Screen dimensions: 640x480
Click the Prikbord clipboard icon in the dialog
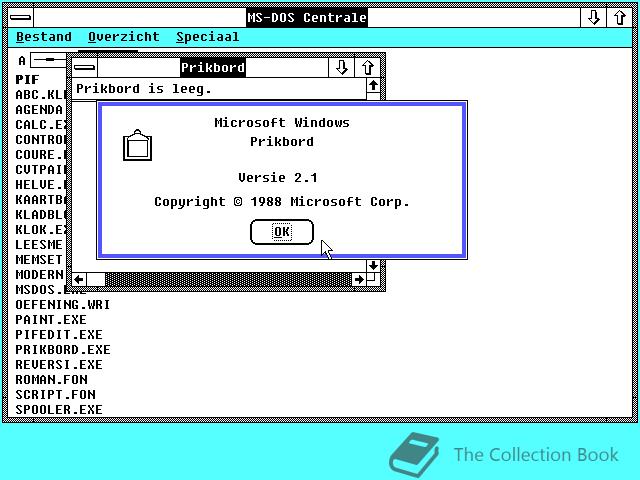tap(138, 145)
